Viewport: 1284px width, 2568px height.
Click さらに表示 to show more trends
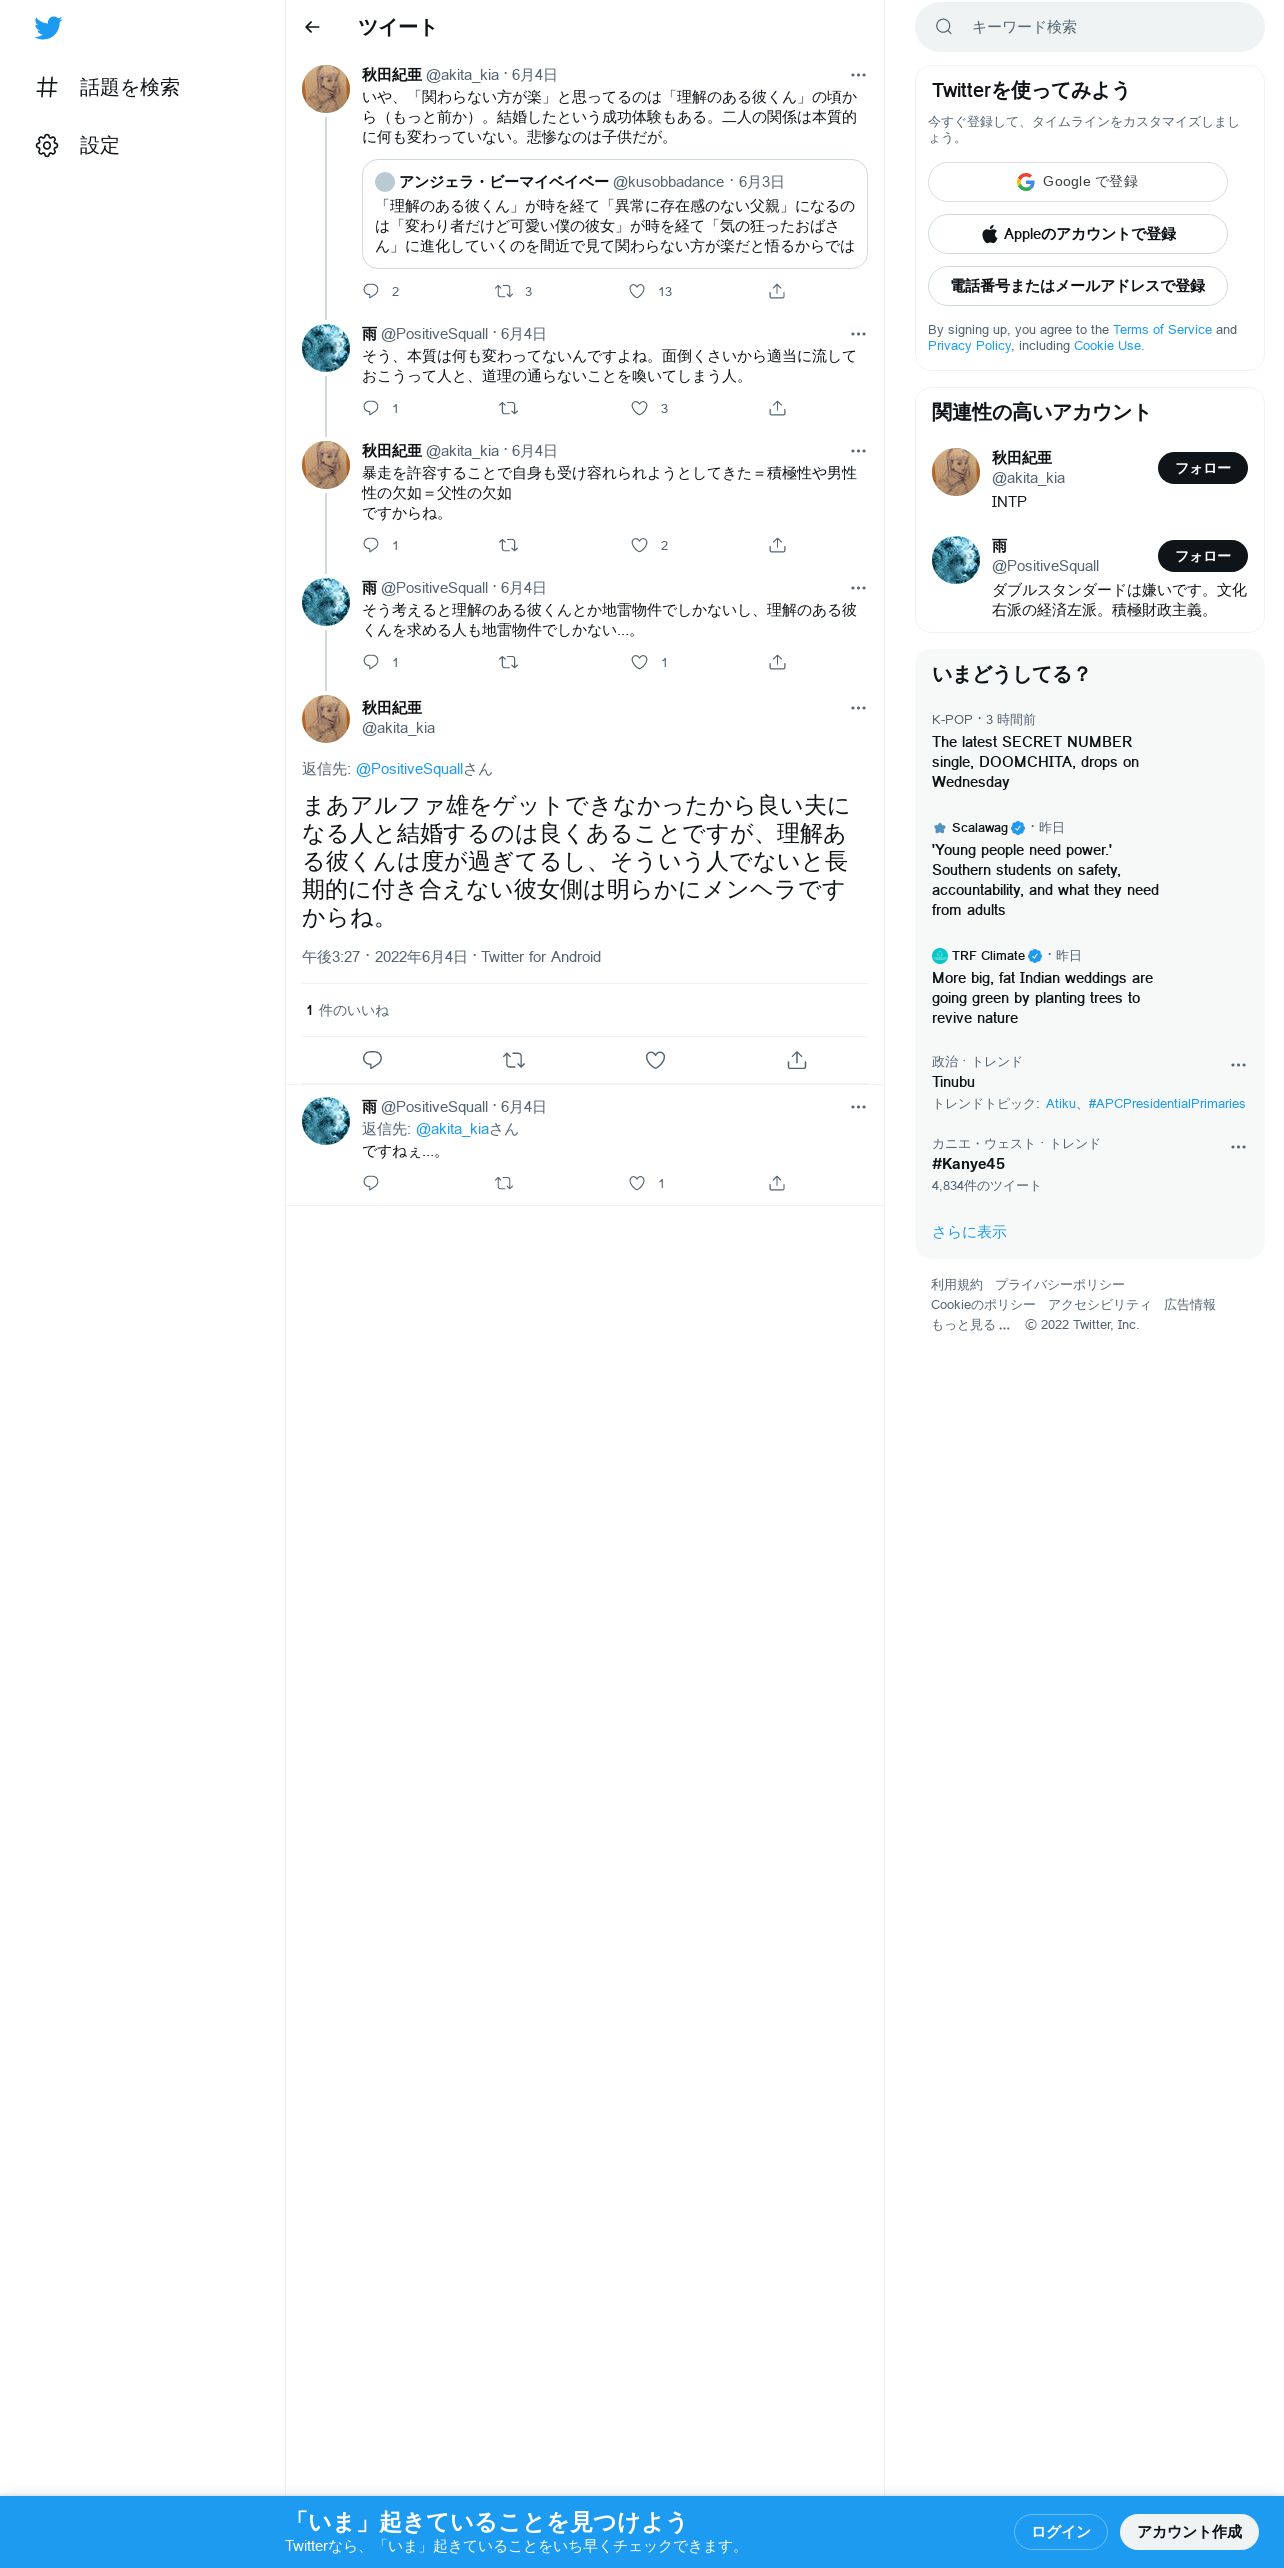coord(969,1232)
